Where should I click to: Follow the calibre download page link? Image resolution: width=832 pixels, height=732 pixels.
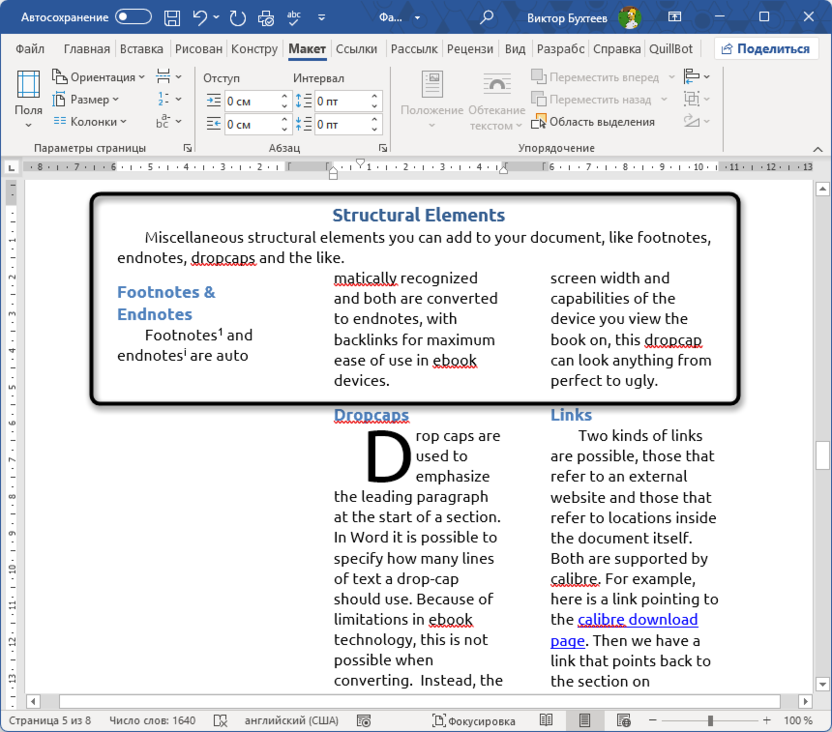coord(638,620)
